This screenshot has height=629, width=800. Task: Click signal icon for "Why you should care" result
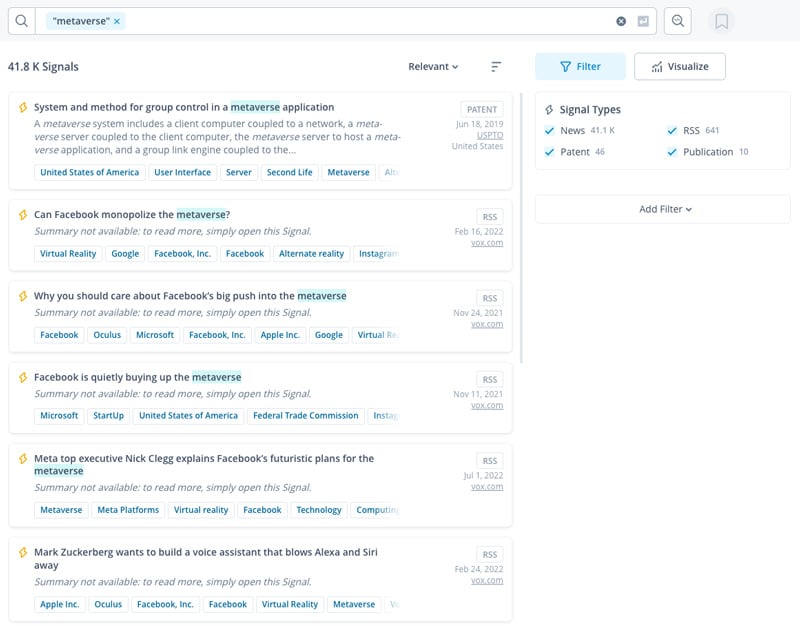23,296
